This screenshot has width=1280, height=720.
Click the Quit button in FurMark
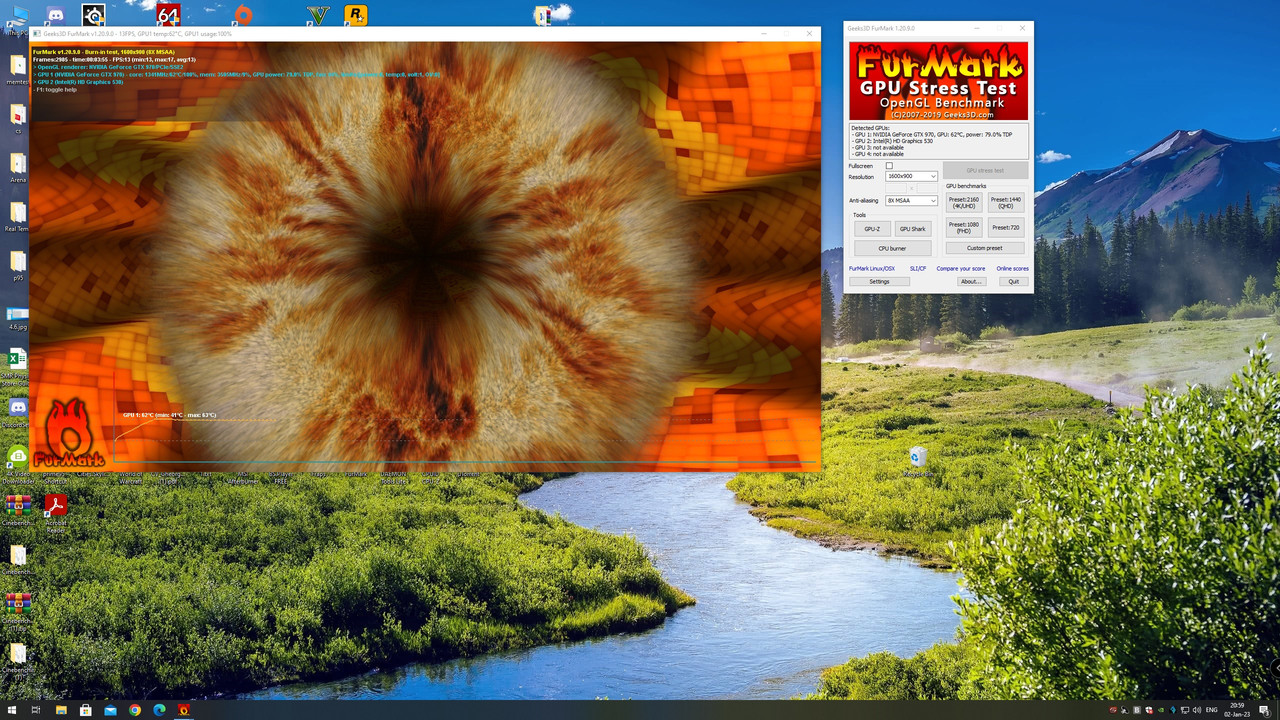pyautogui.click(x=1014, y=282)
